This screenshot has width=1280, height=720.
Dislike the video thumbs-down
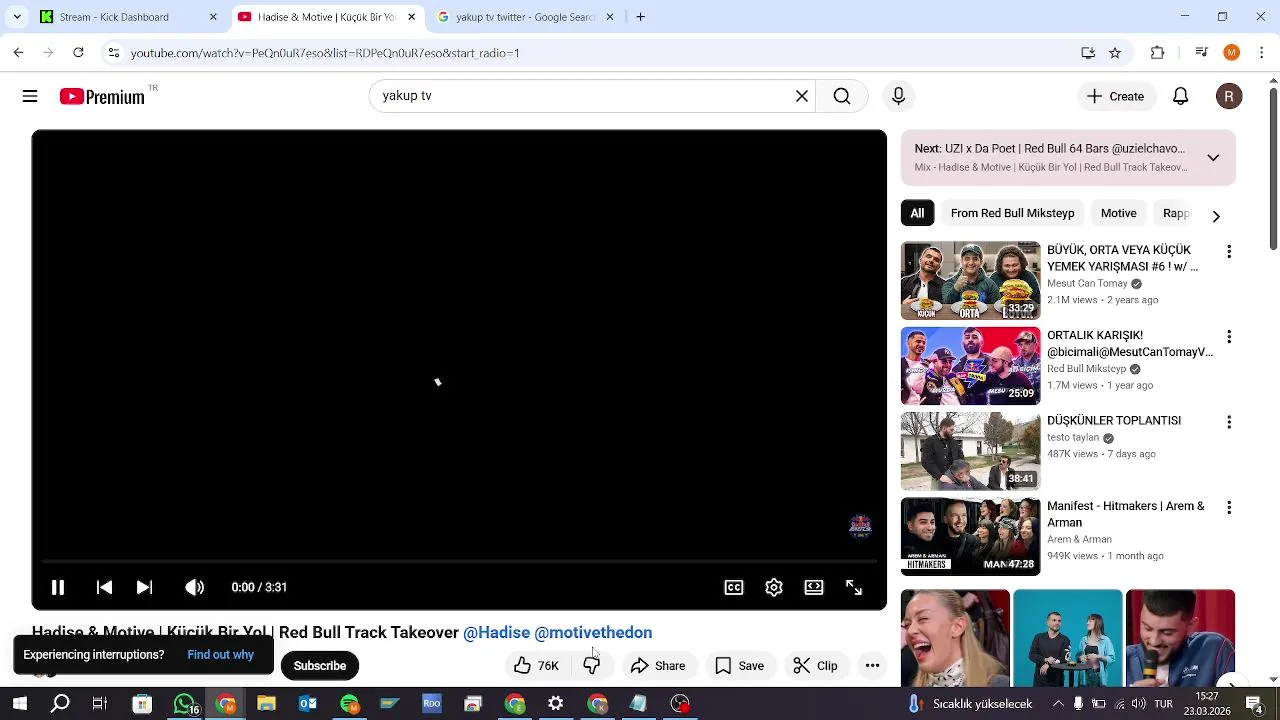click(592, 666)
